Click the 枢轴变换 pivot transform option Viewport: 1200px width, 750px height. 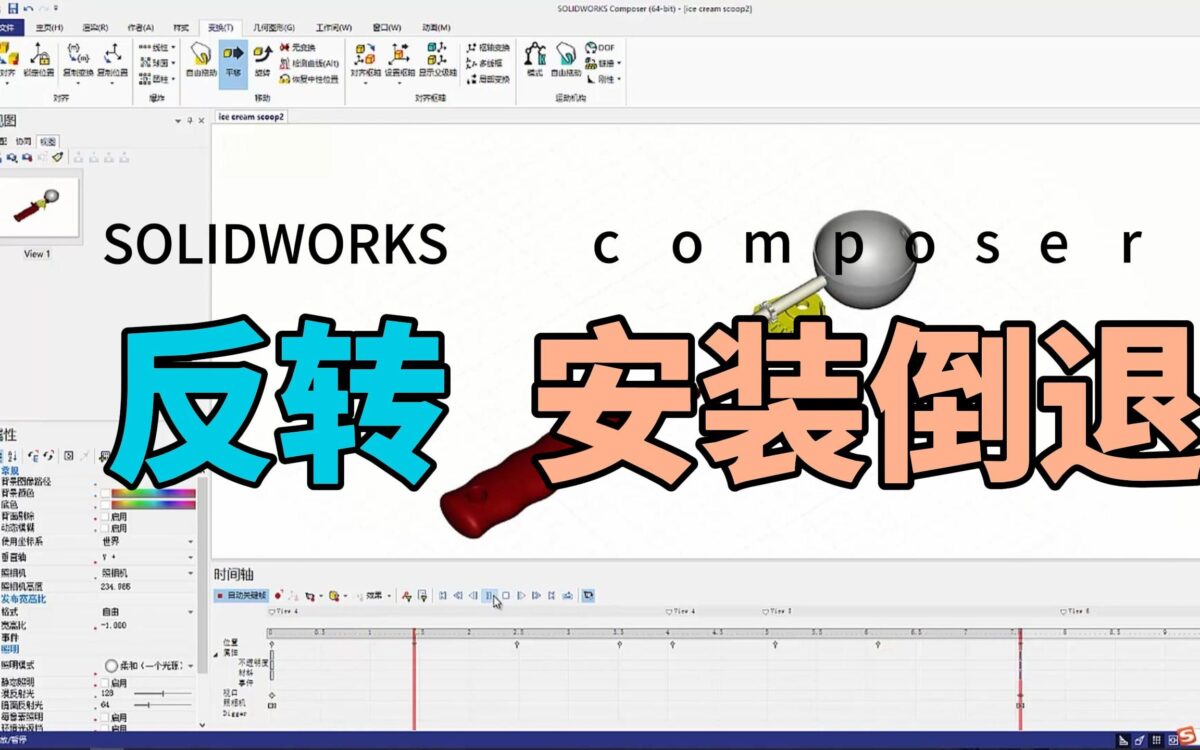488,47
